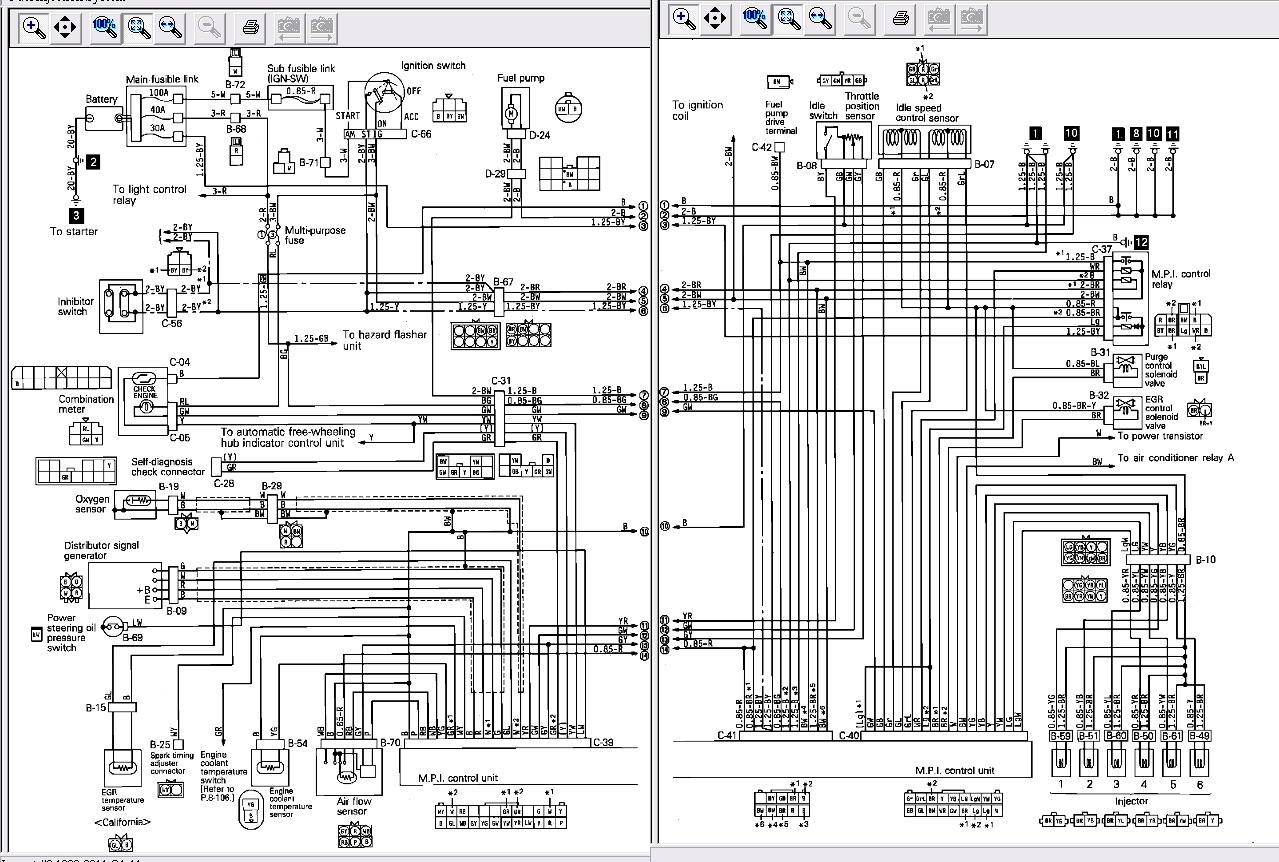The image size is (1279, 862).
Task: Activate the pan tool in right pane toolbar
Action: (715, 17)
